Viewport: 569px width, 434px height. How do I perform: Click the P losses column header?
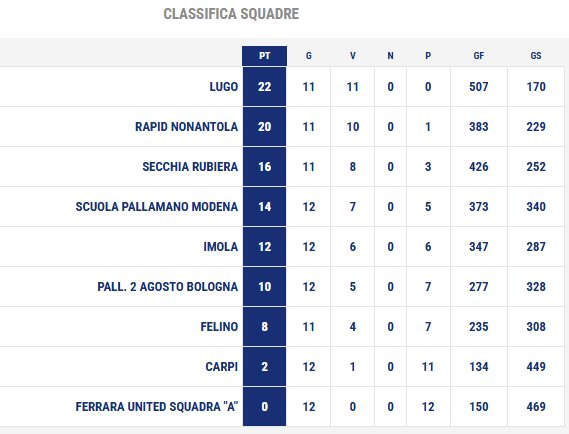[428, 56]
